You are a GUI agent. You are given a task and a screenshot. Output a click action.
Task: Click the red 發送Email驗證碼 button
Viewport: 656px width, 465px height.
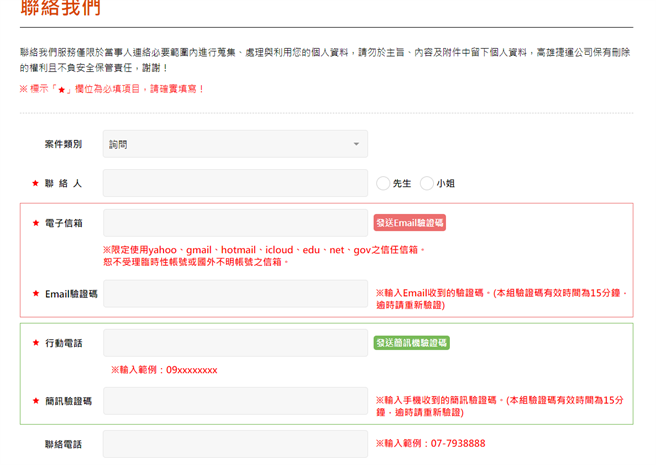pyautogui.click(x=410, y=223)
